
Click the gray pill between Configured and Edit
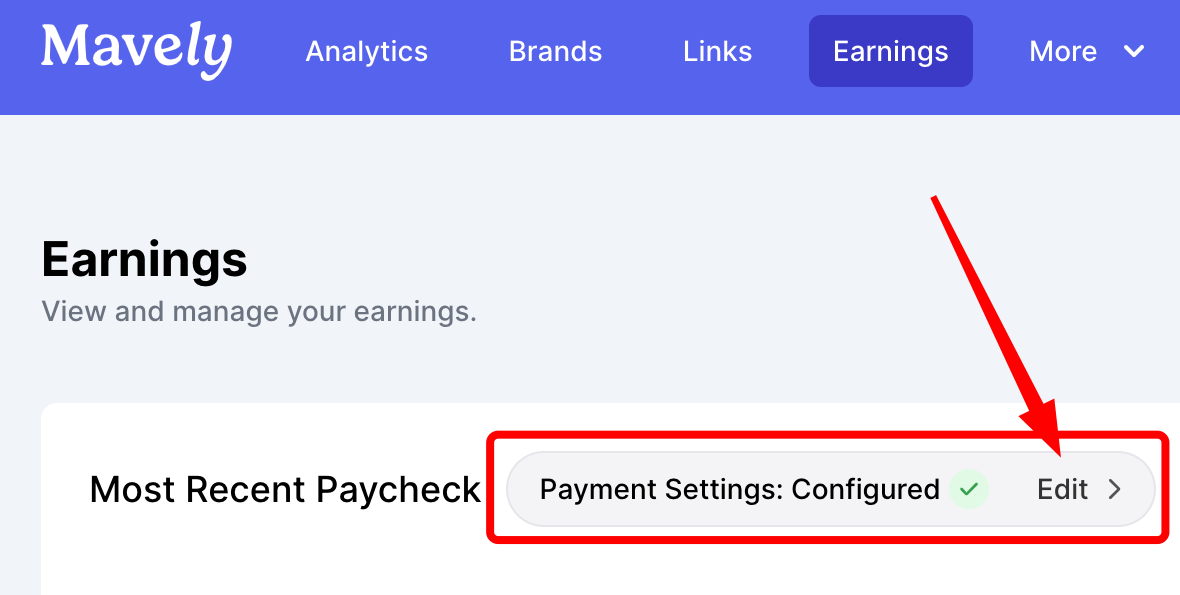1012,490
